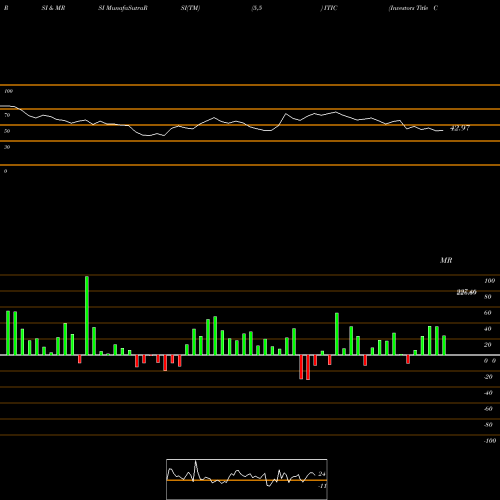Viewport: 500px width, 500px height.
Task: Click the tallest green bar in MR histogram
Action: point(87,315)
